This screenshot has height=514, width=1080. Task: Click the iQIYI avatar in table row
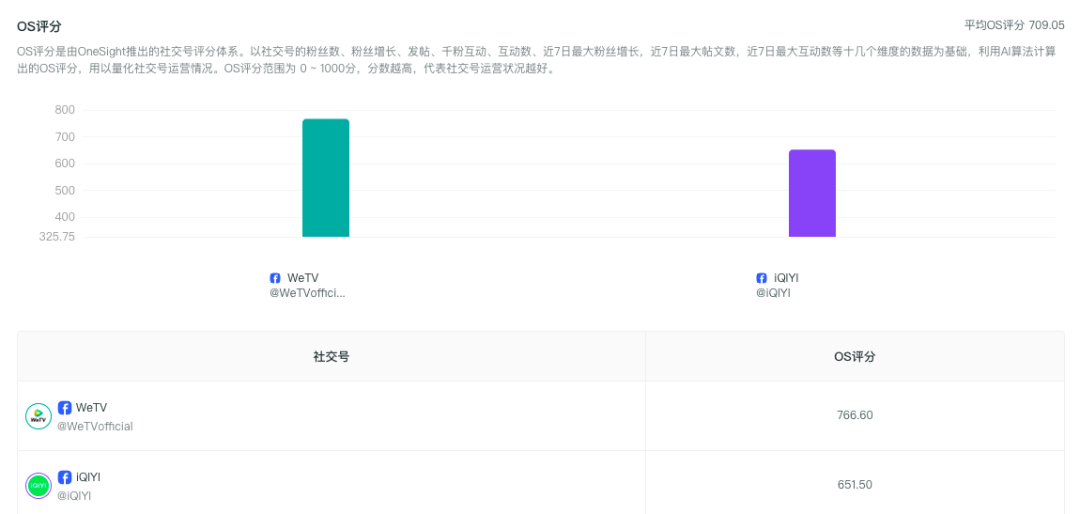[39, 486]
